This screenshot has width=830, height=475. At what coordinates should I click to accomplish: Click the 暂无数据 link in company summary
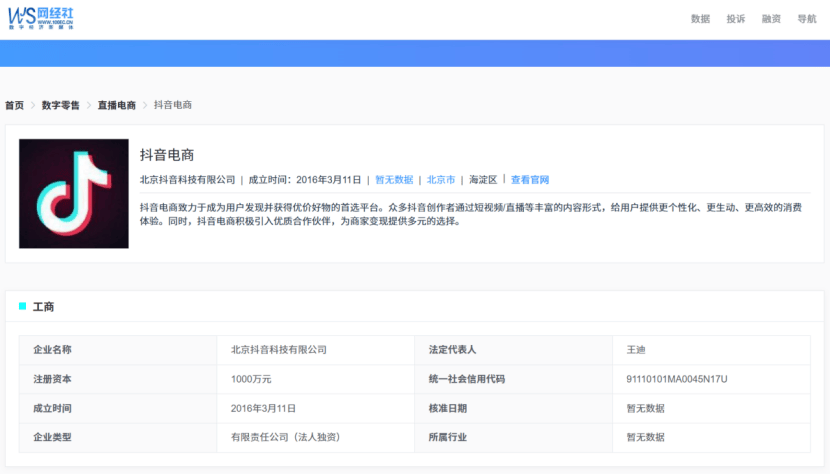click(x=394, y=180)
